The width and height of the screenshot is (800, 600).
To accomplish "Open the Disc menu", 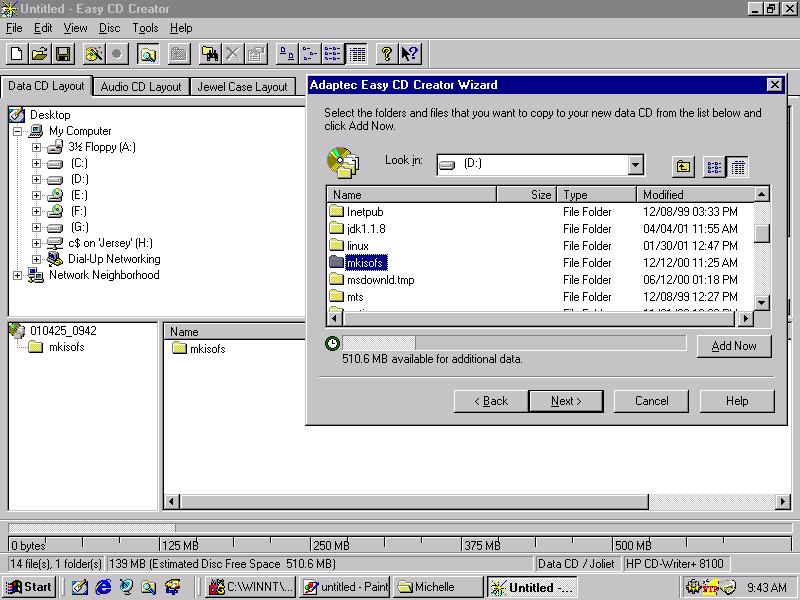I will point(109,28).
